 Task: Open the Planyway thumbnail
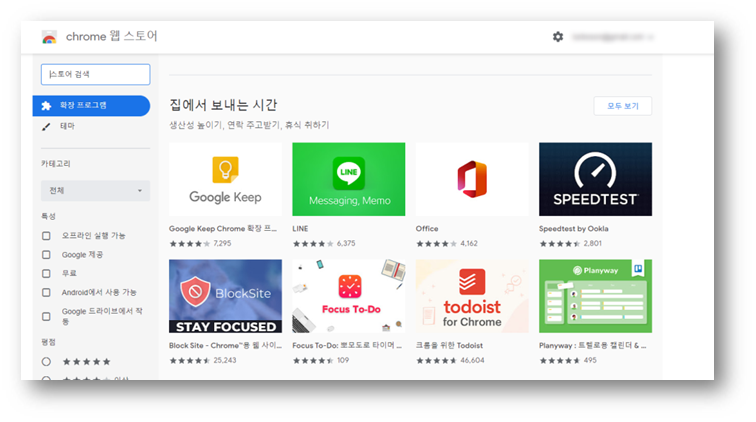(595, 296)
